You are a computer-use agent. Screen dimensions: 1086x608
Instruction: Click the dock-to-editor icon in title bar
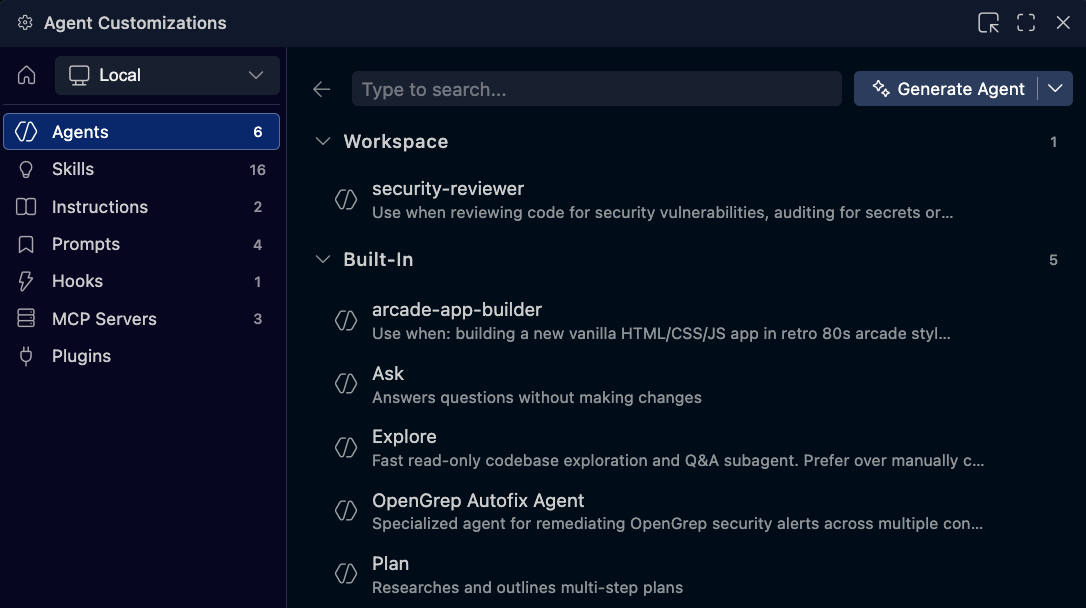pos(987,22)
